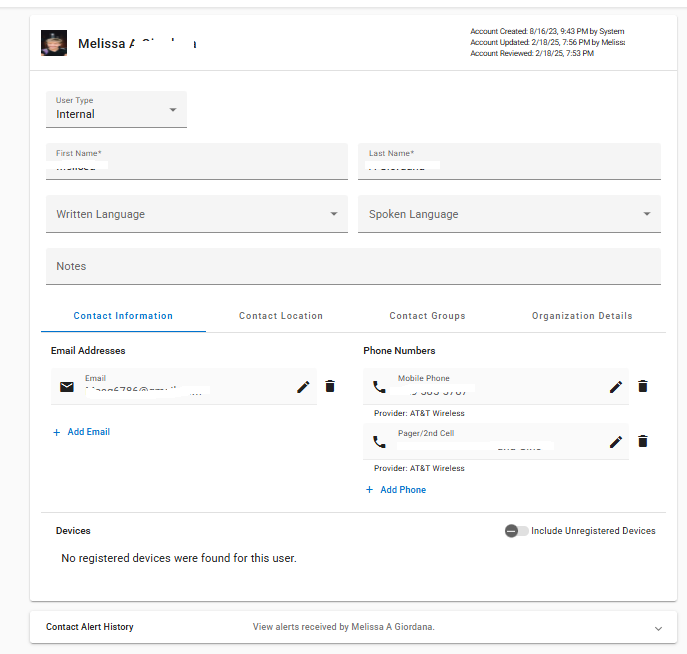Viewport: 687px width, 654px height.
Task: Switch to the Contact Location tab
Action: tap(281, 316)
